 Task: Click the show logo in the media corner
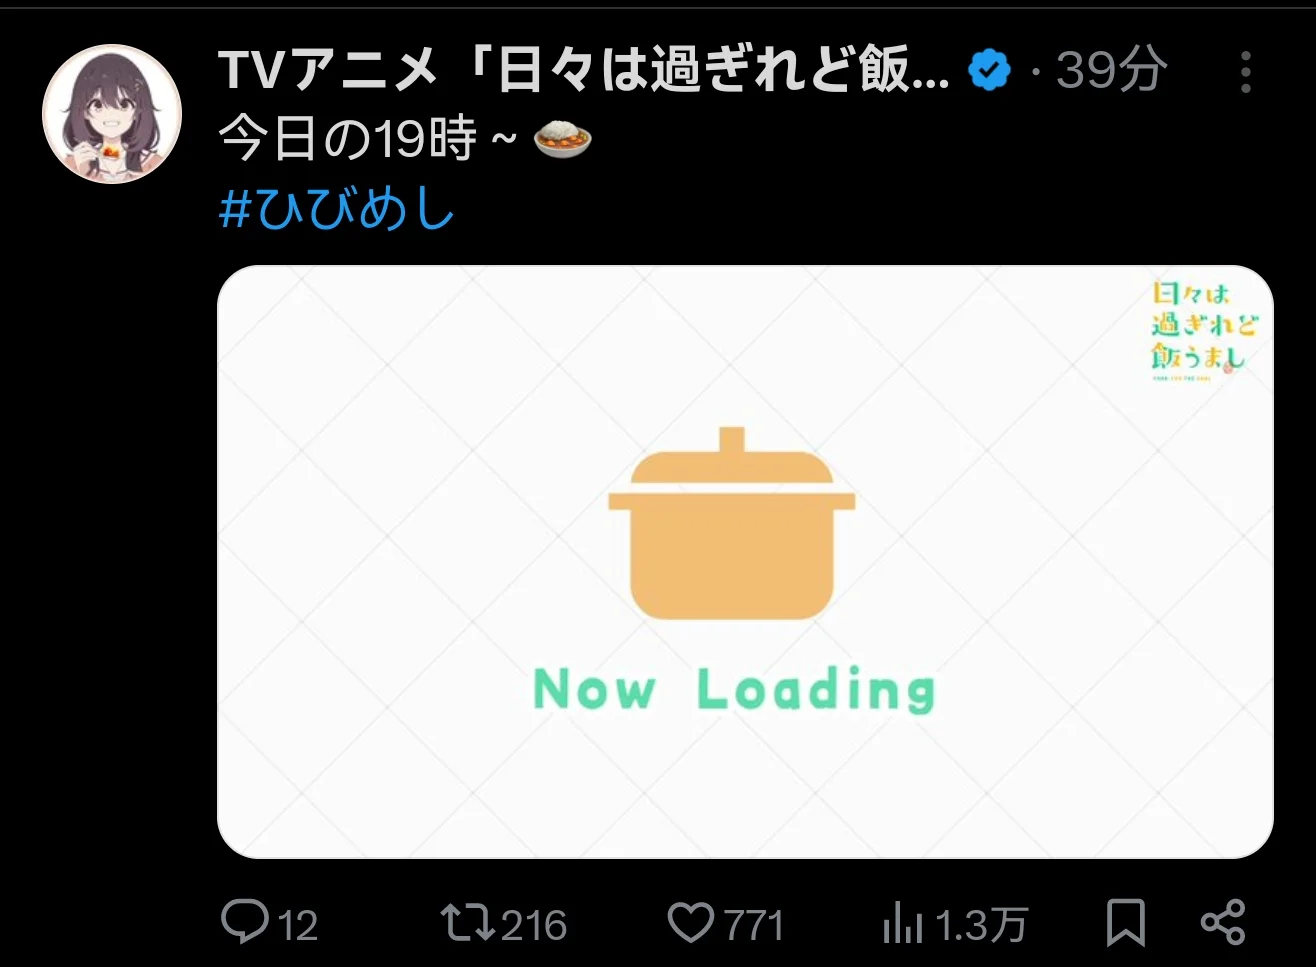(x=1204, y=331)
